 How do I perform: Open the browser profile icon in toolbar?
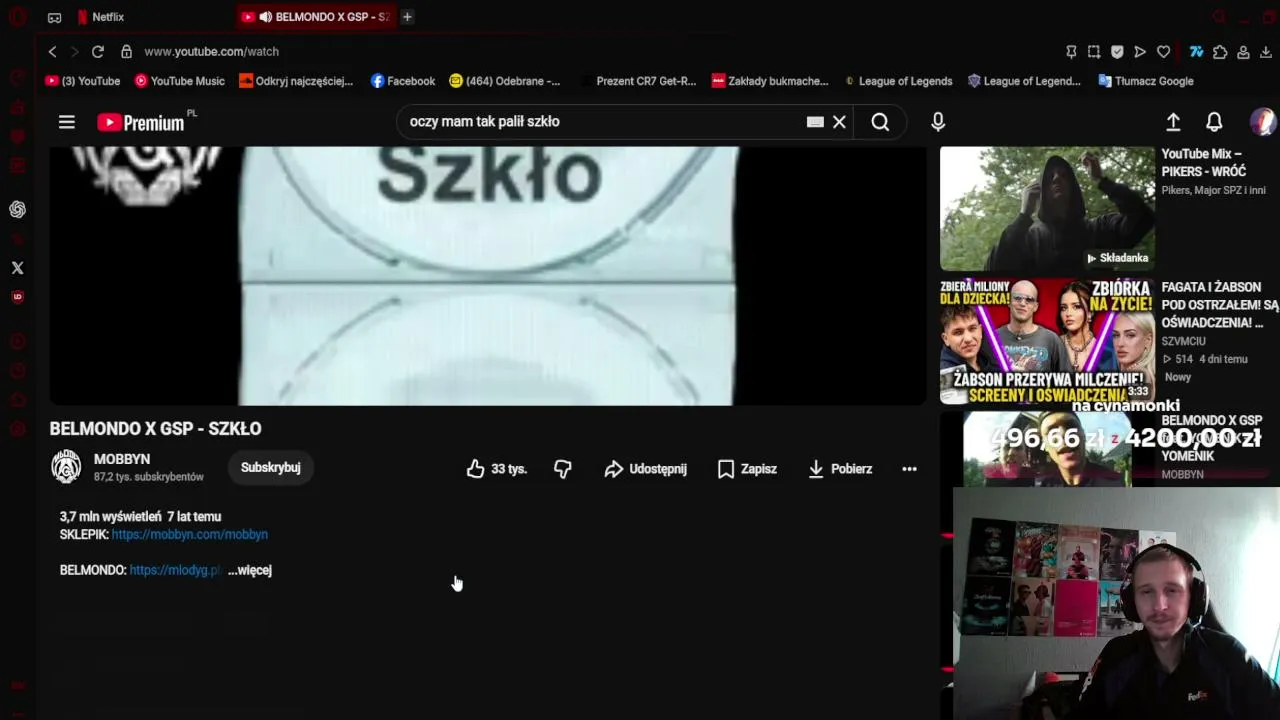1243,52
